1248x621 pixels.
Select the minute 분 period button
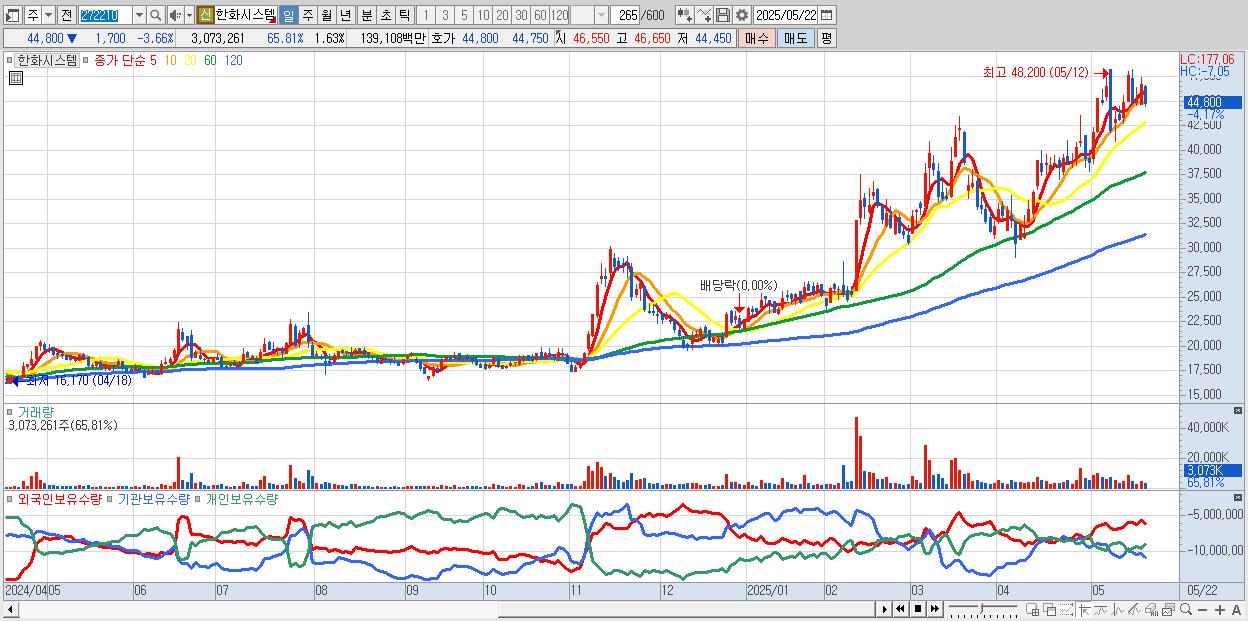coord(366,15)
